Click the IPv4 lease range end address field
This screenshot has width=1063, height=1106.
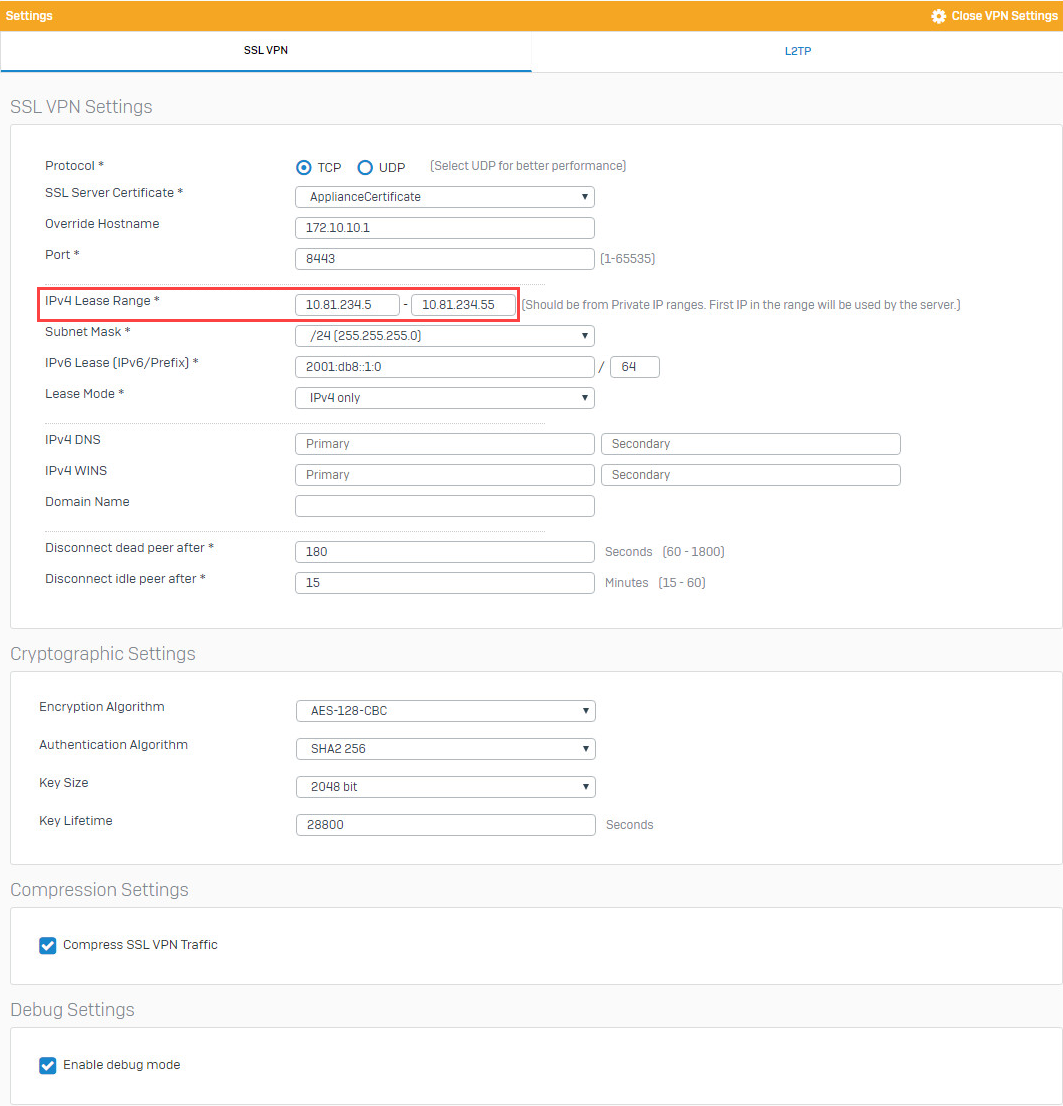click(463, 305)
